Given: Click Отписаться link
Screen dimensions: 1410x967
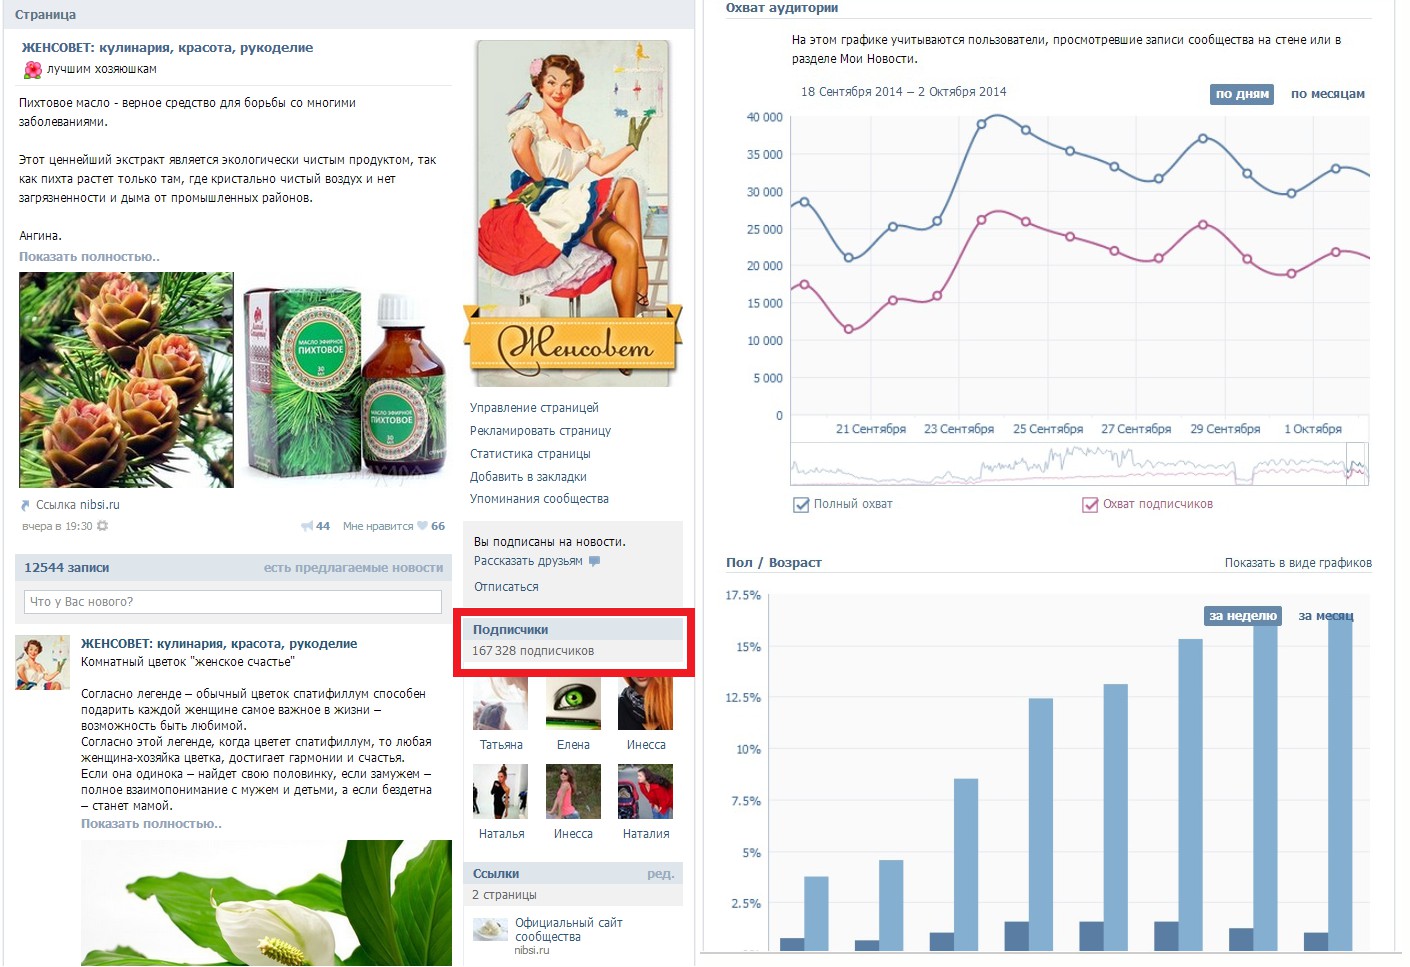Looking at the screenshot, I should click(506, 587).
